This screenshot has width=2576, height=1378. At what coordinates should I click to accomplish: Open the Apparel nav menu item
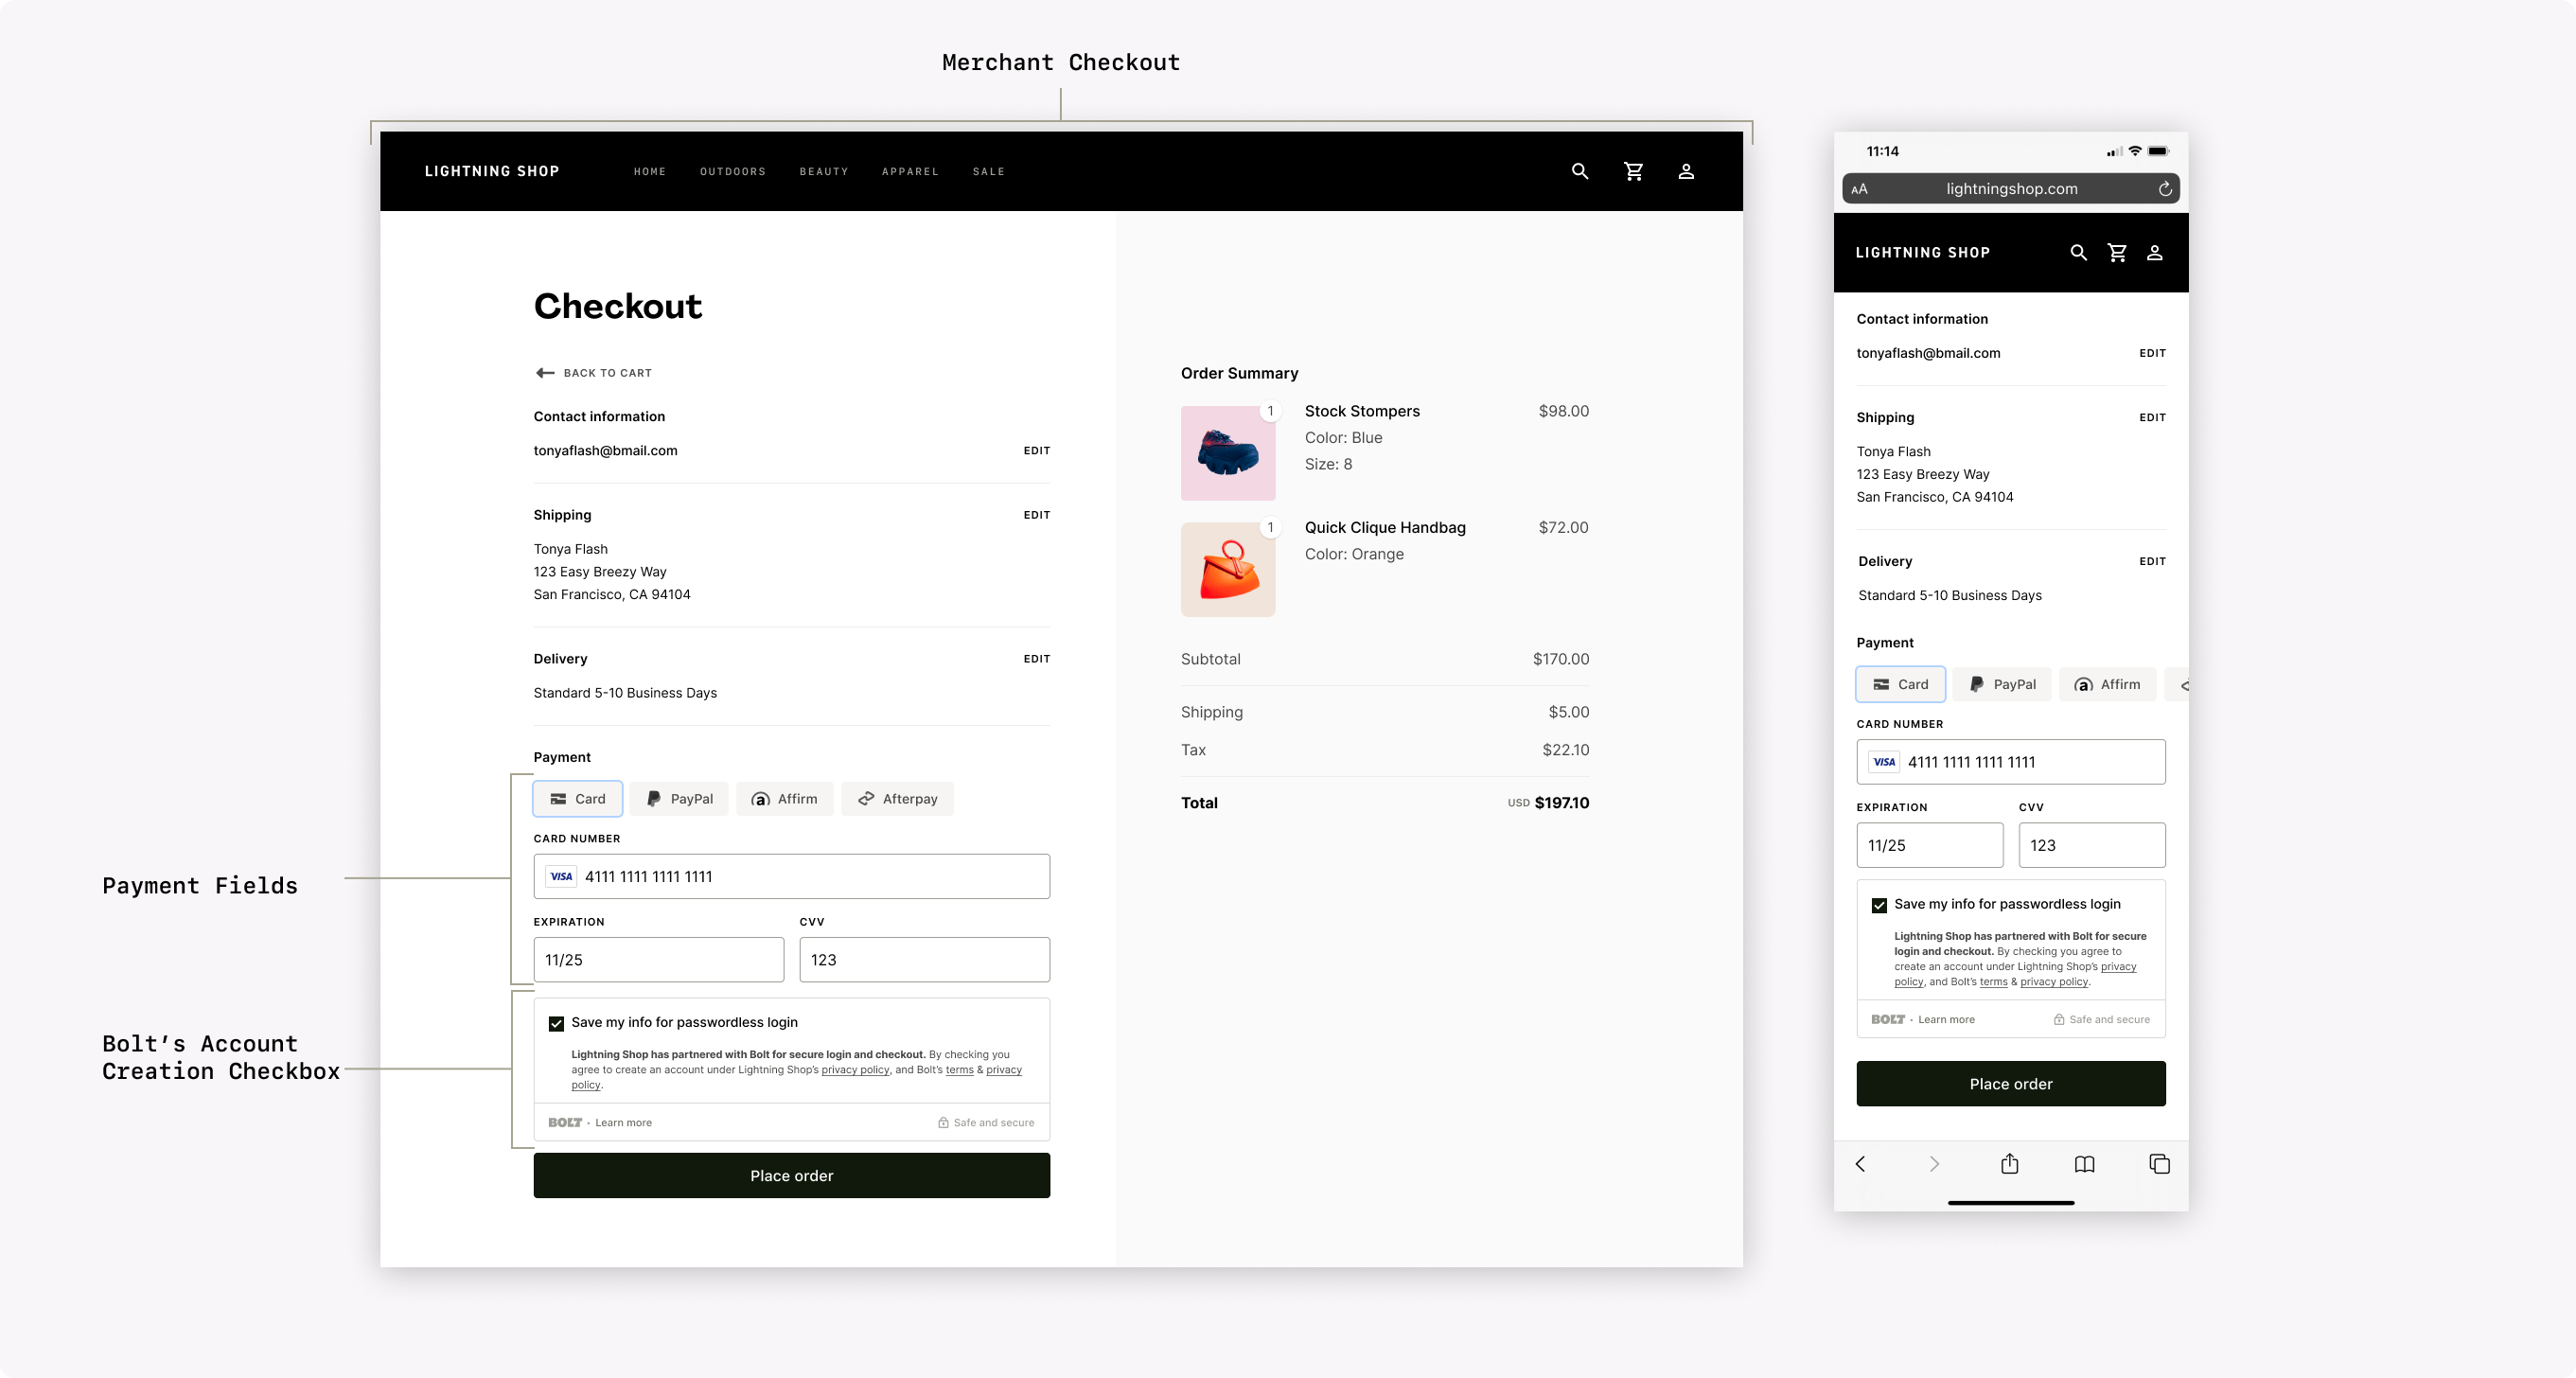coord(910,172)
